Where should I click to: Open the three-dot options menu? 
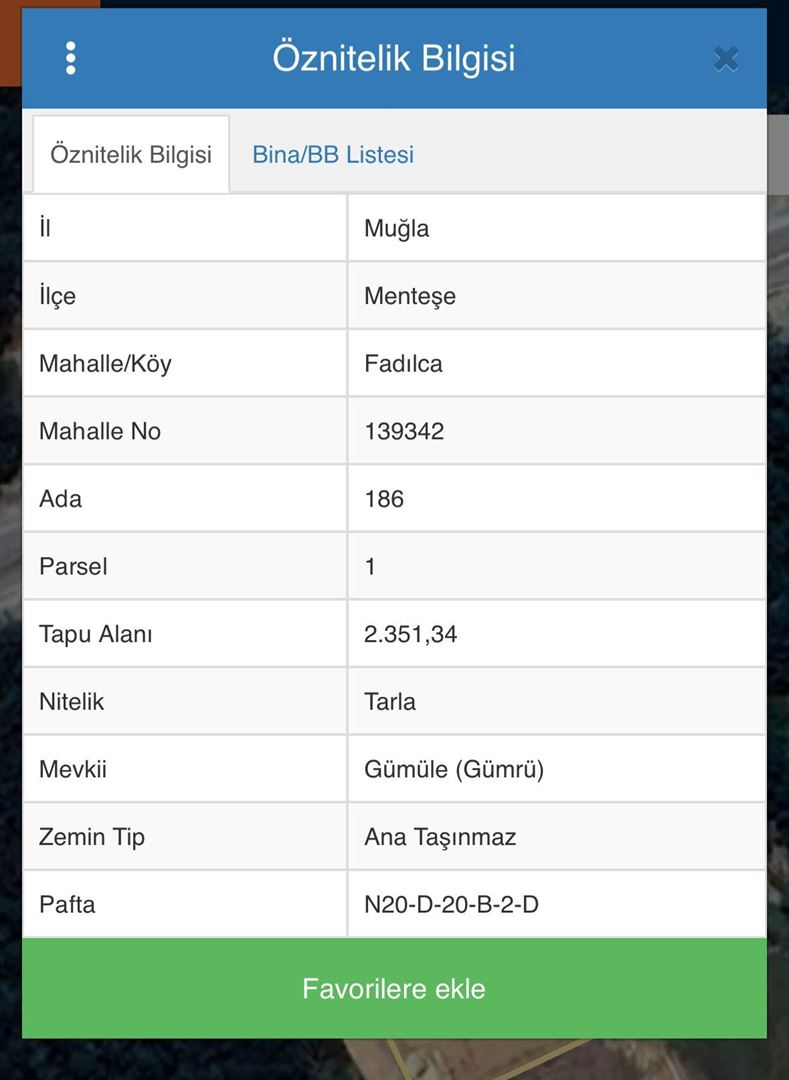tap(70, 58)
